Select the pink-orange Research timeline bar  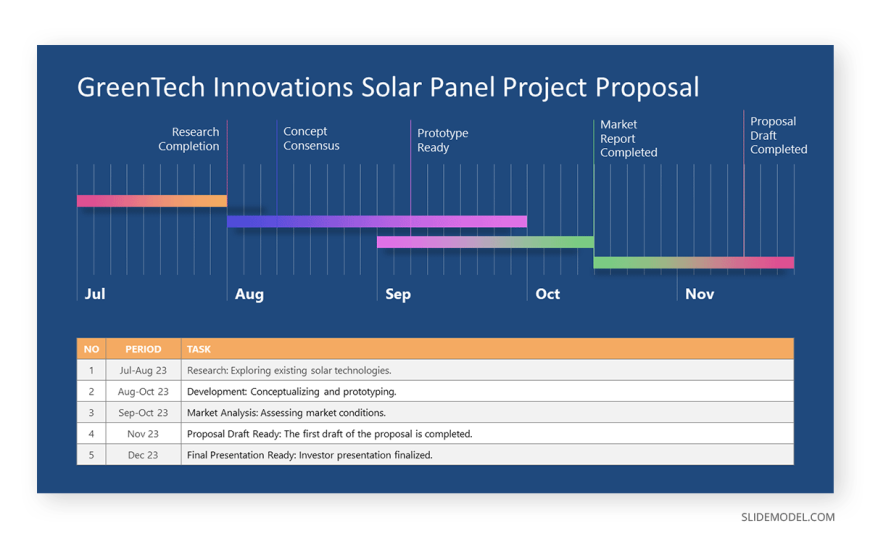[152, 201]
